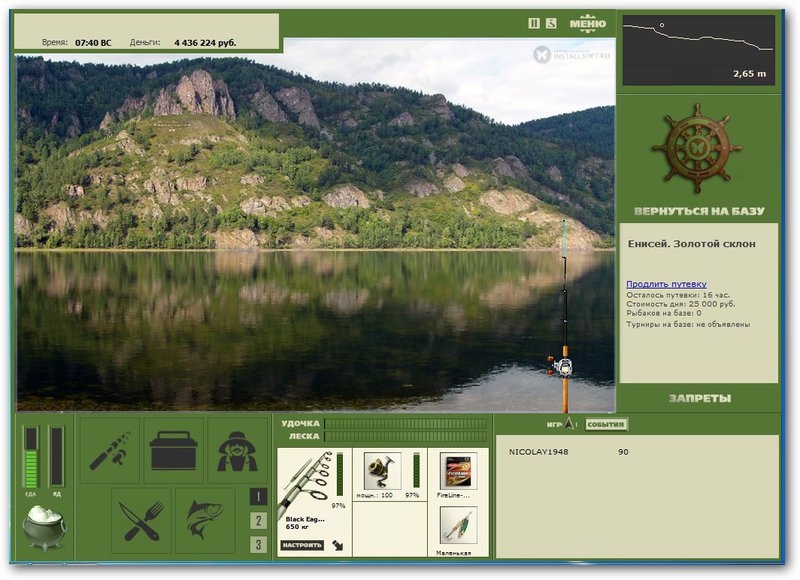Click the rod wear indicator at 97%
Screen dimensions: 800x580
pyautogui.click(x=340, y=474)
